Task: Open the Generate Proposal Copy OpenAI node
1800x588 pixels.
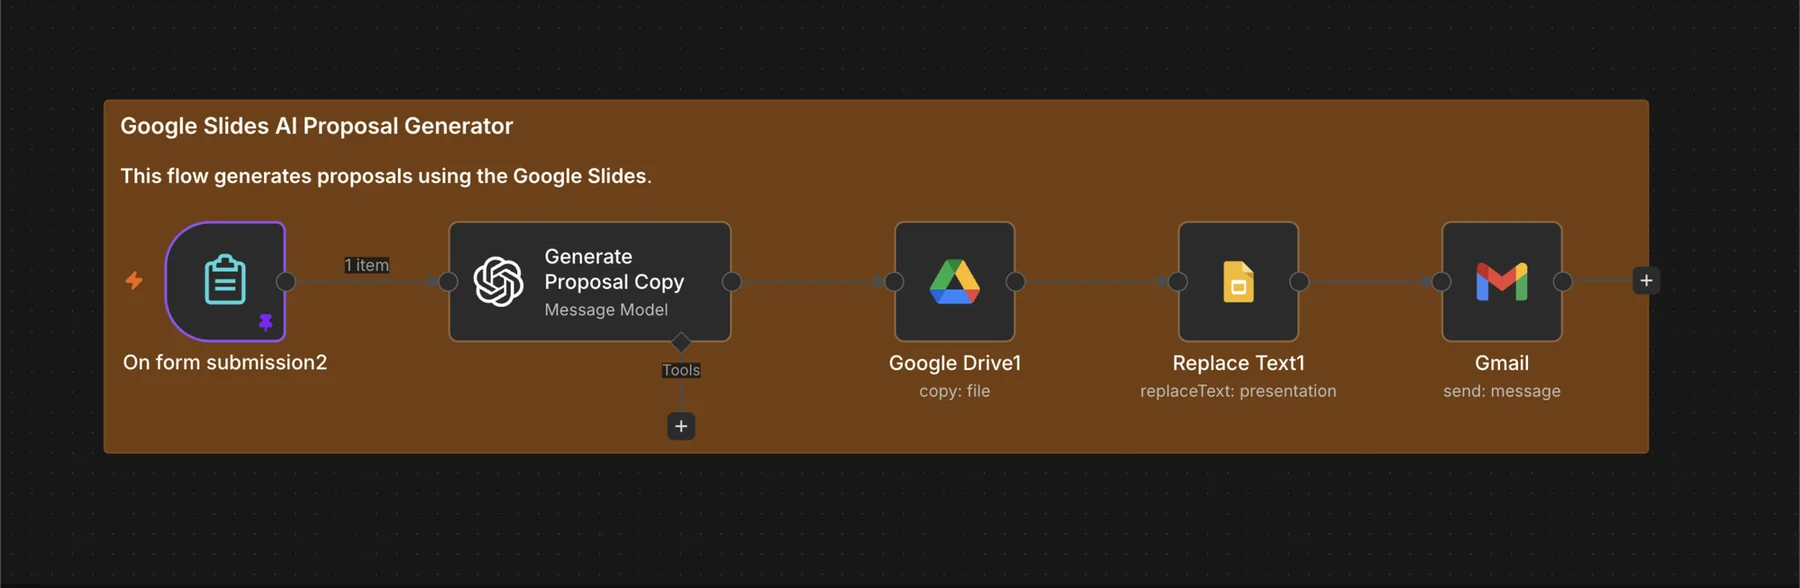Action: point(590,281)
